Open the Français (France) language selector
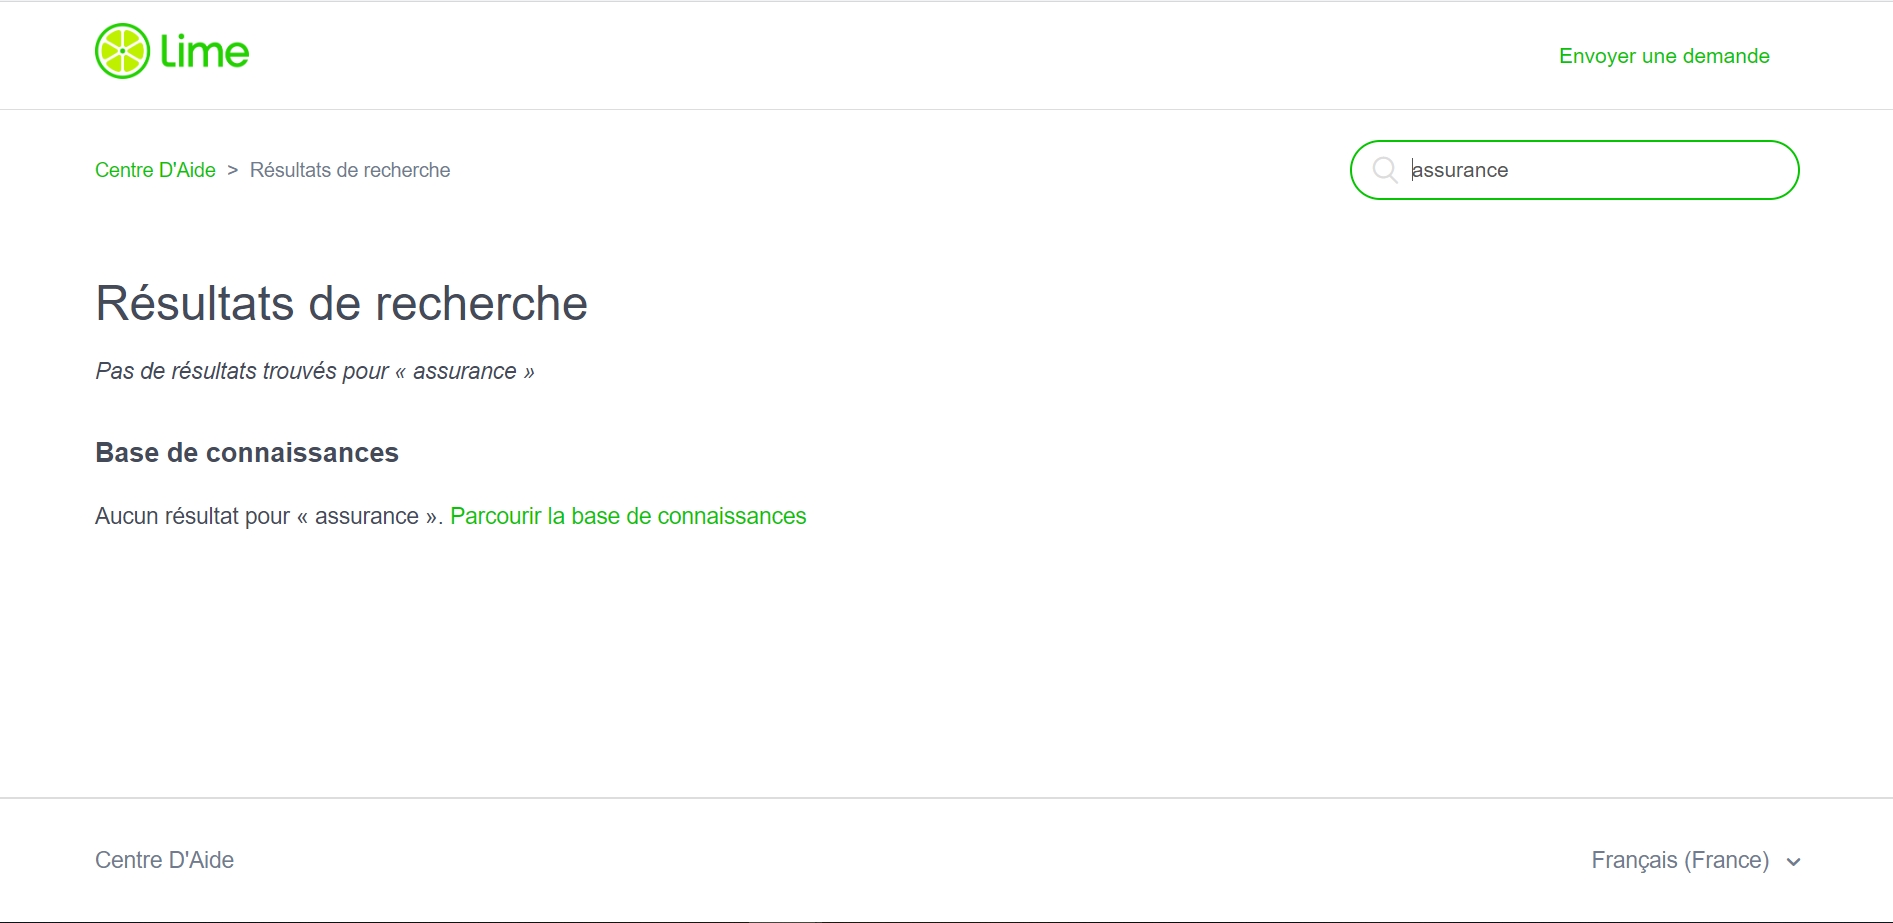The width and height of the screenshot is (1893, 923). pyautogui.click(x=1680, y=860)
